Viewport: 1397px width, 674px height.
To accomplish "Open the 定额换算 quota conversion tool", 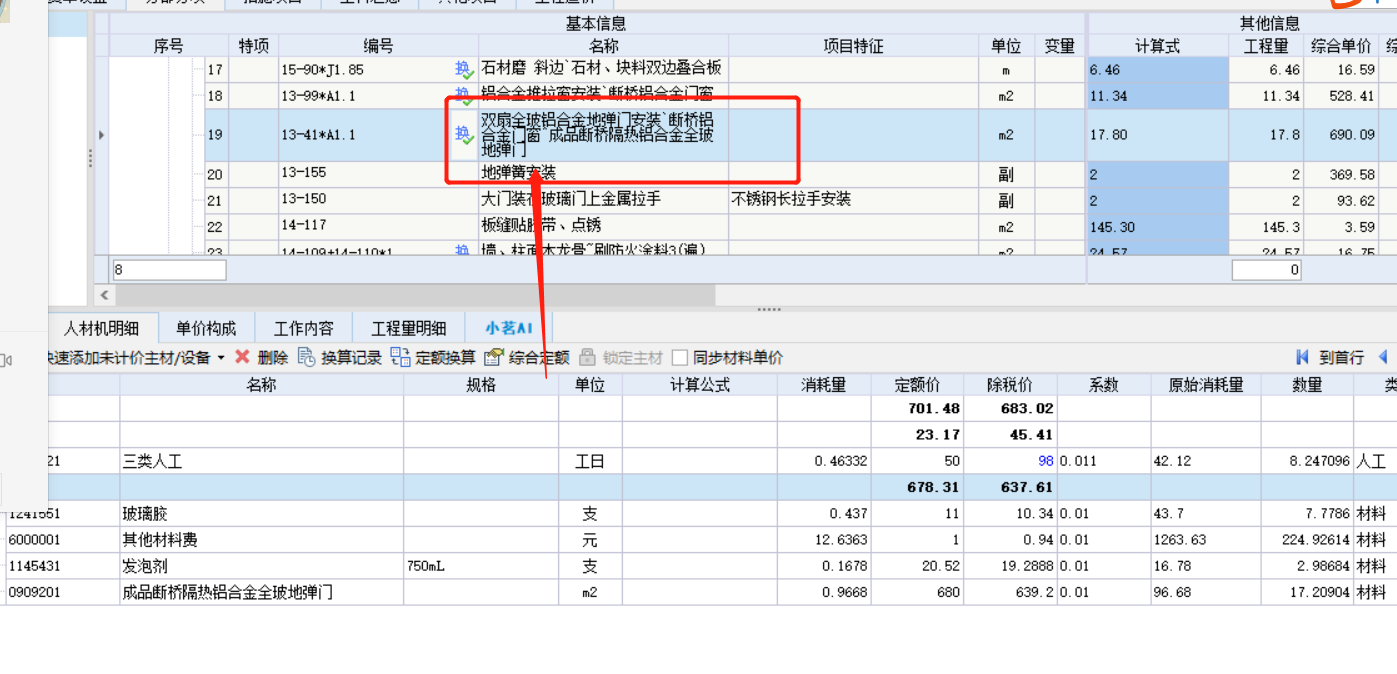I will click(433, 357).
